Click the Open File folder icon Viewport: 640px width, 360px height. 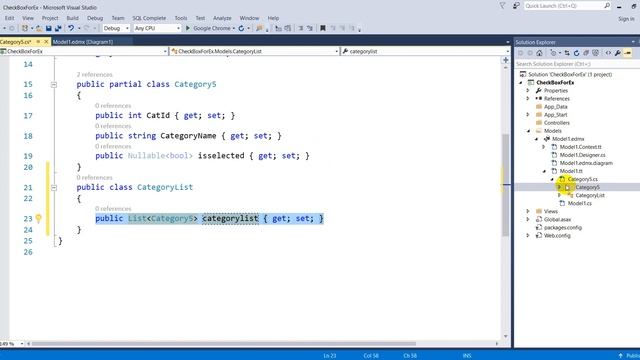click(x=39, y=28)
